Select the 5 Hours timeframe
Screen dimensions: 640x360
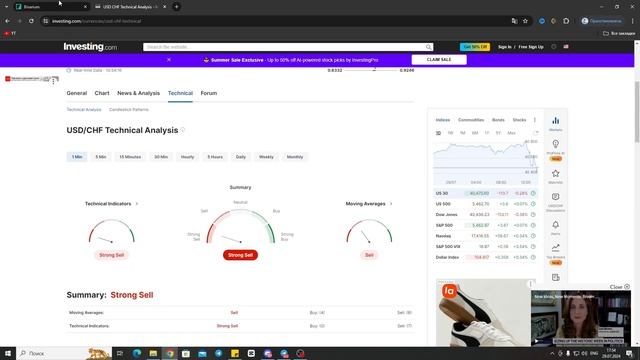point(215,157)
